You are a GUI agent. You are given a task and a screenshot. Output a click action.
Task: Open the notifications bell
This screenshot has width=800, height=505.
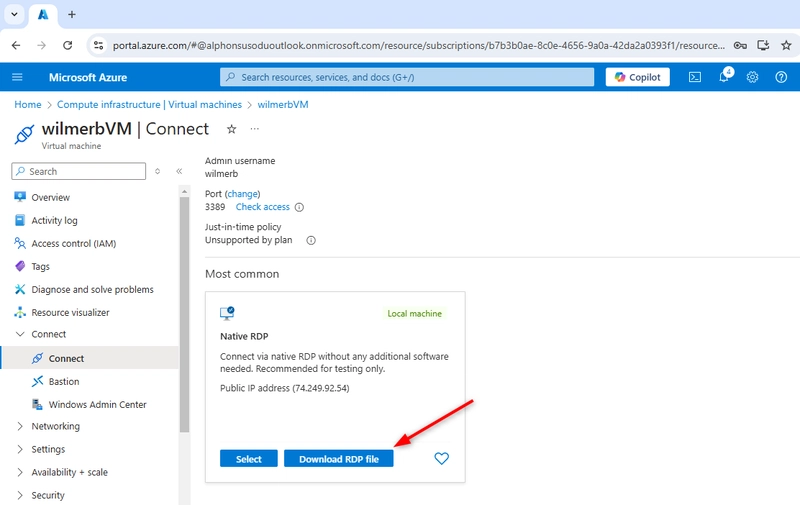pyautogui.click(x=724, y=77)
